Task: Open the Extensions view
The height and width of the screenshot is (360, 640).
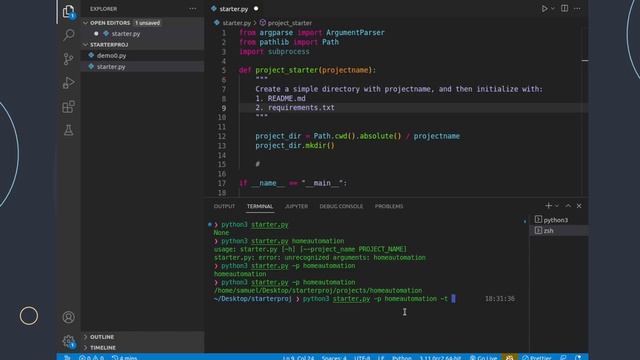Action: click(69, 107)
